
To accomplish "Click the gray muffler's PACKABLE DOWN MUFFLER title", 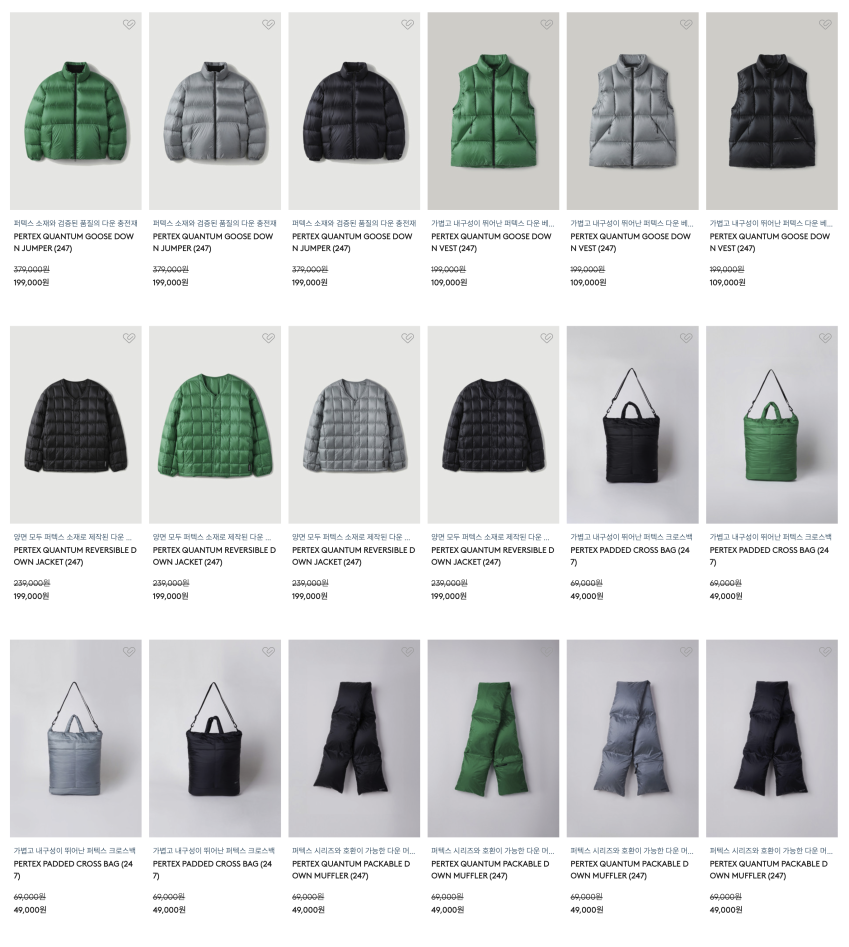I will click(x=629, y=870).
